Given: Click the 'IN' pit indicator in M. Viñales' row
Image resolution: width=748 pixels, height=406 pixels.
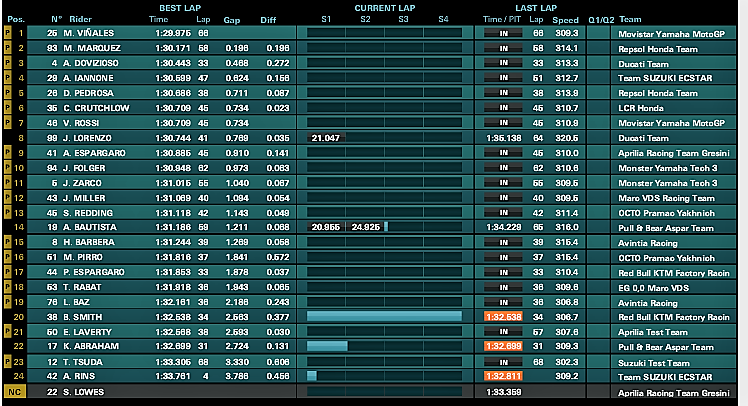Looking at the screenshot, I should [x=503, y=33].
